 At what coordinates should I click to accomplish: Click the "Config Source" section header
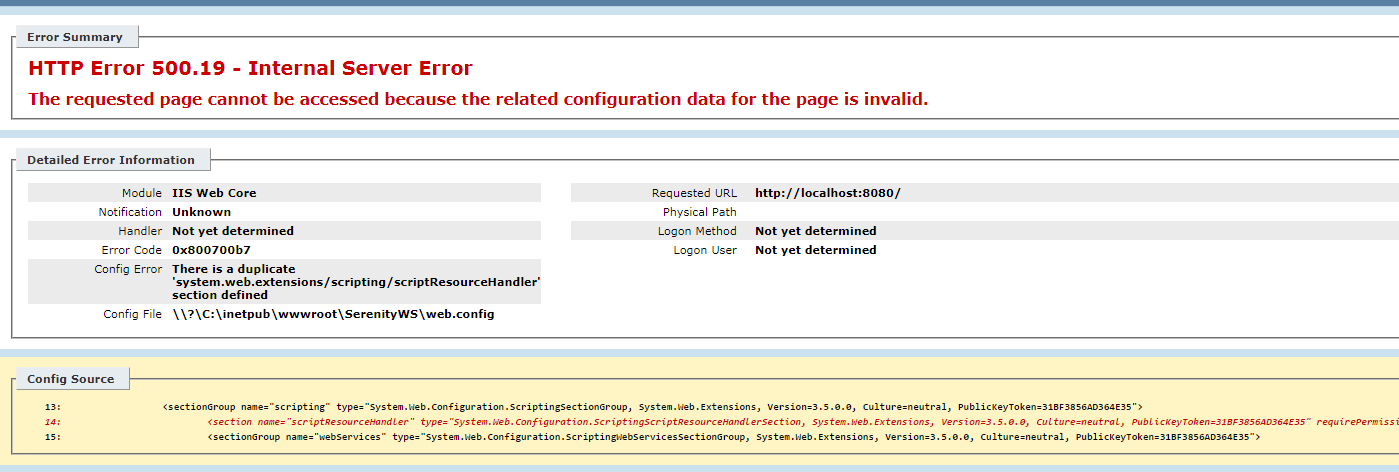tap(71, 379)
